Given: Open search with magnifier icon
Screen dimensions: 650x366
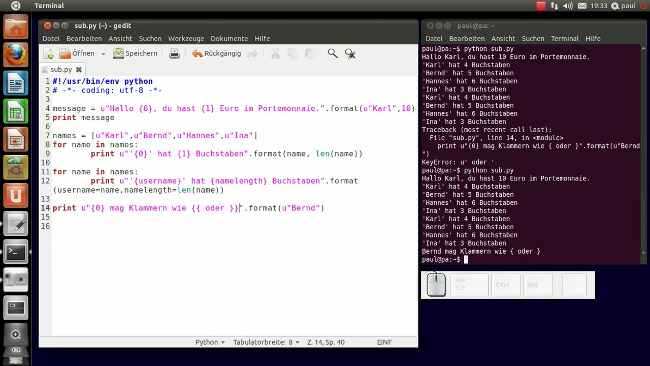Looking at the screenshot, I should coord(332,53).
